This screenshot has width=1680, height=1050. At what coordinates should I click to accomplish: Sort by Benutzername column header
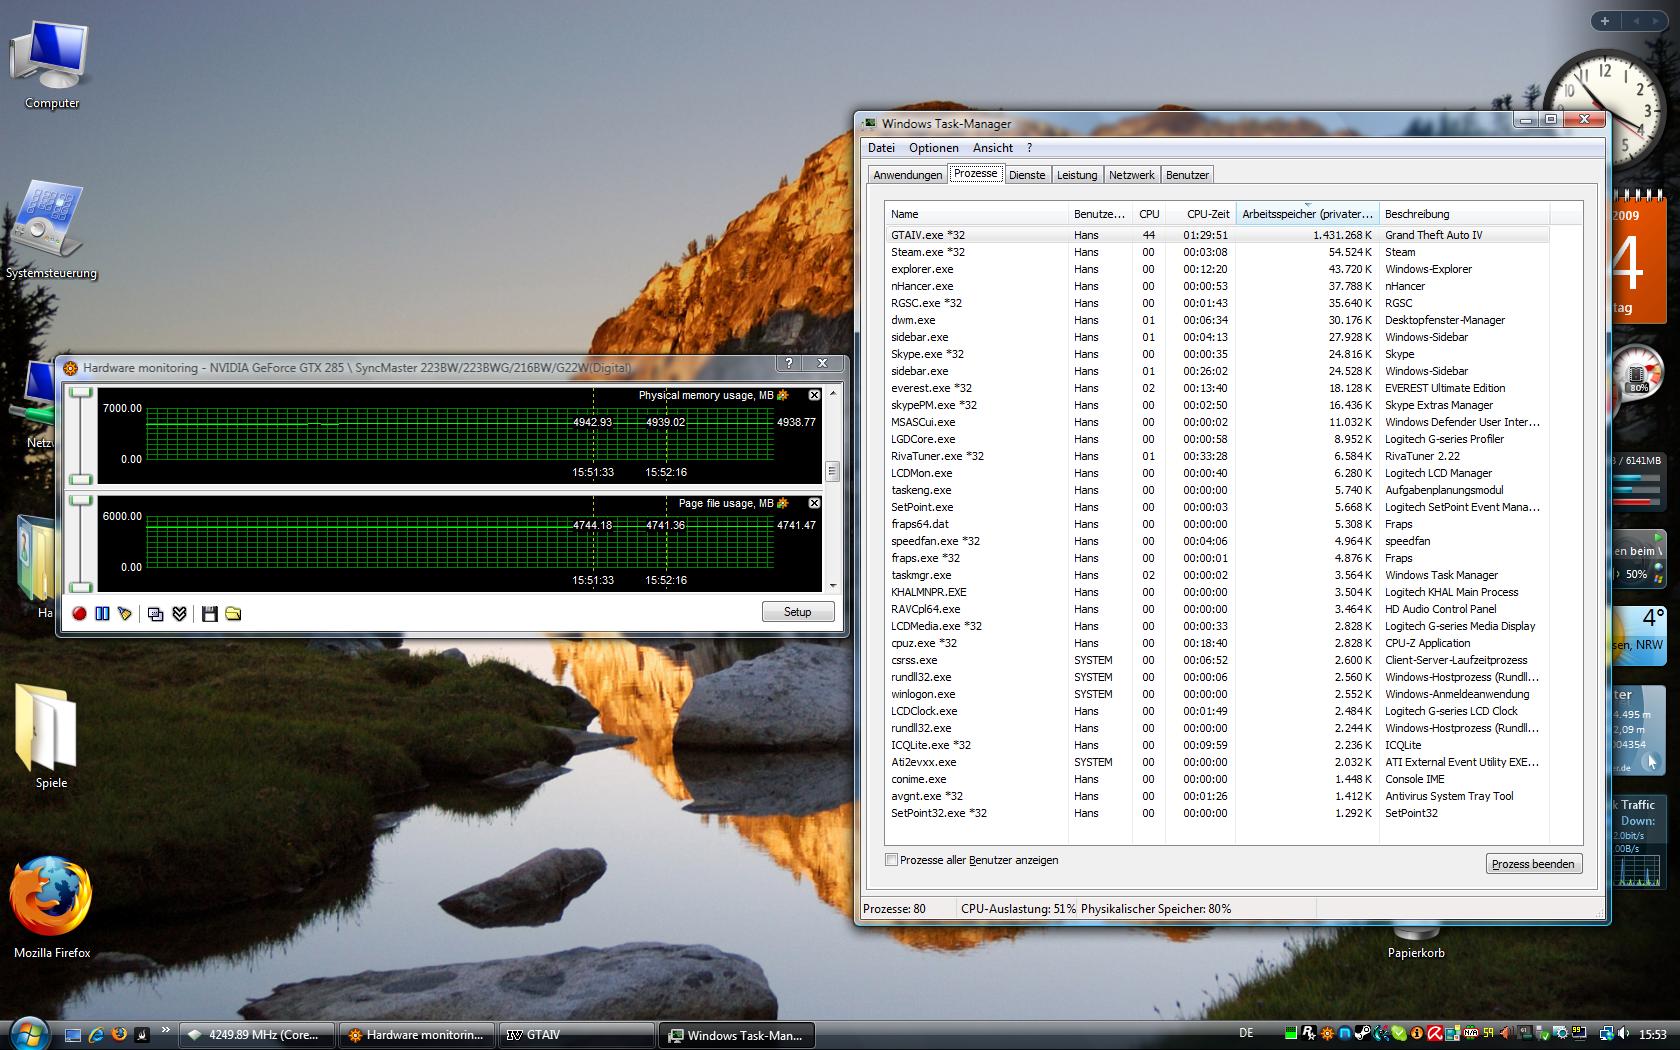[x=1100, y=214]
